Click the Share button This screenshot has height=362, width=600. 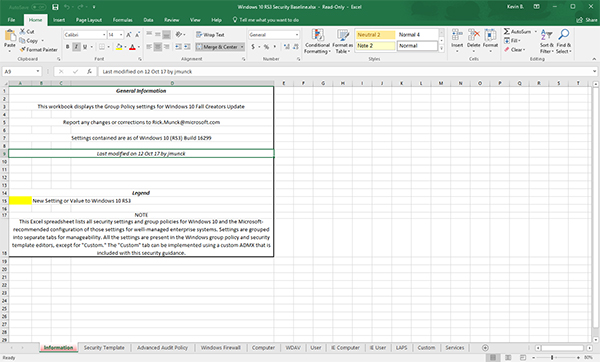587,20
